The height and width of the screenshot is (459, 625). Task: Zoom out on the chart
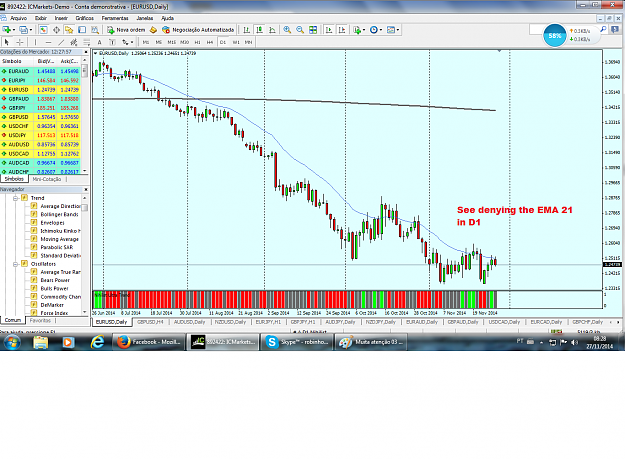300,30
